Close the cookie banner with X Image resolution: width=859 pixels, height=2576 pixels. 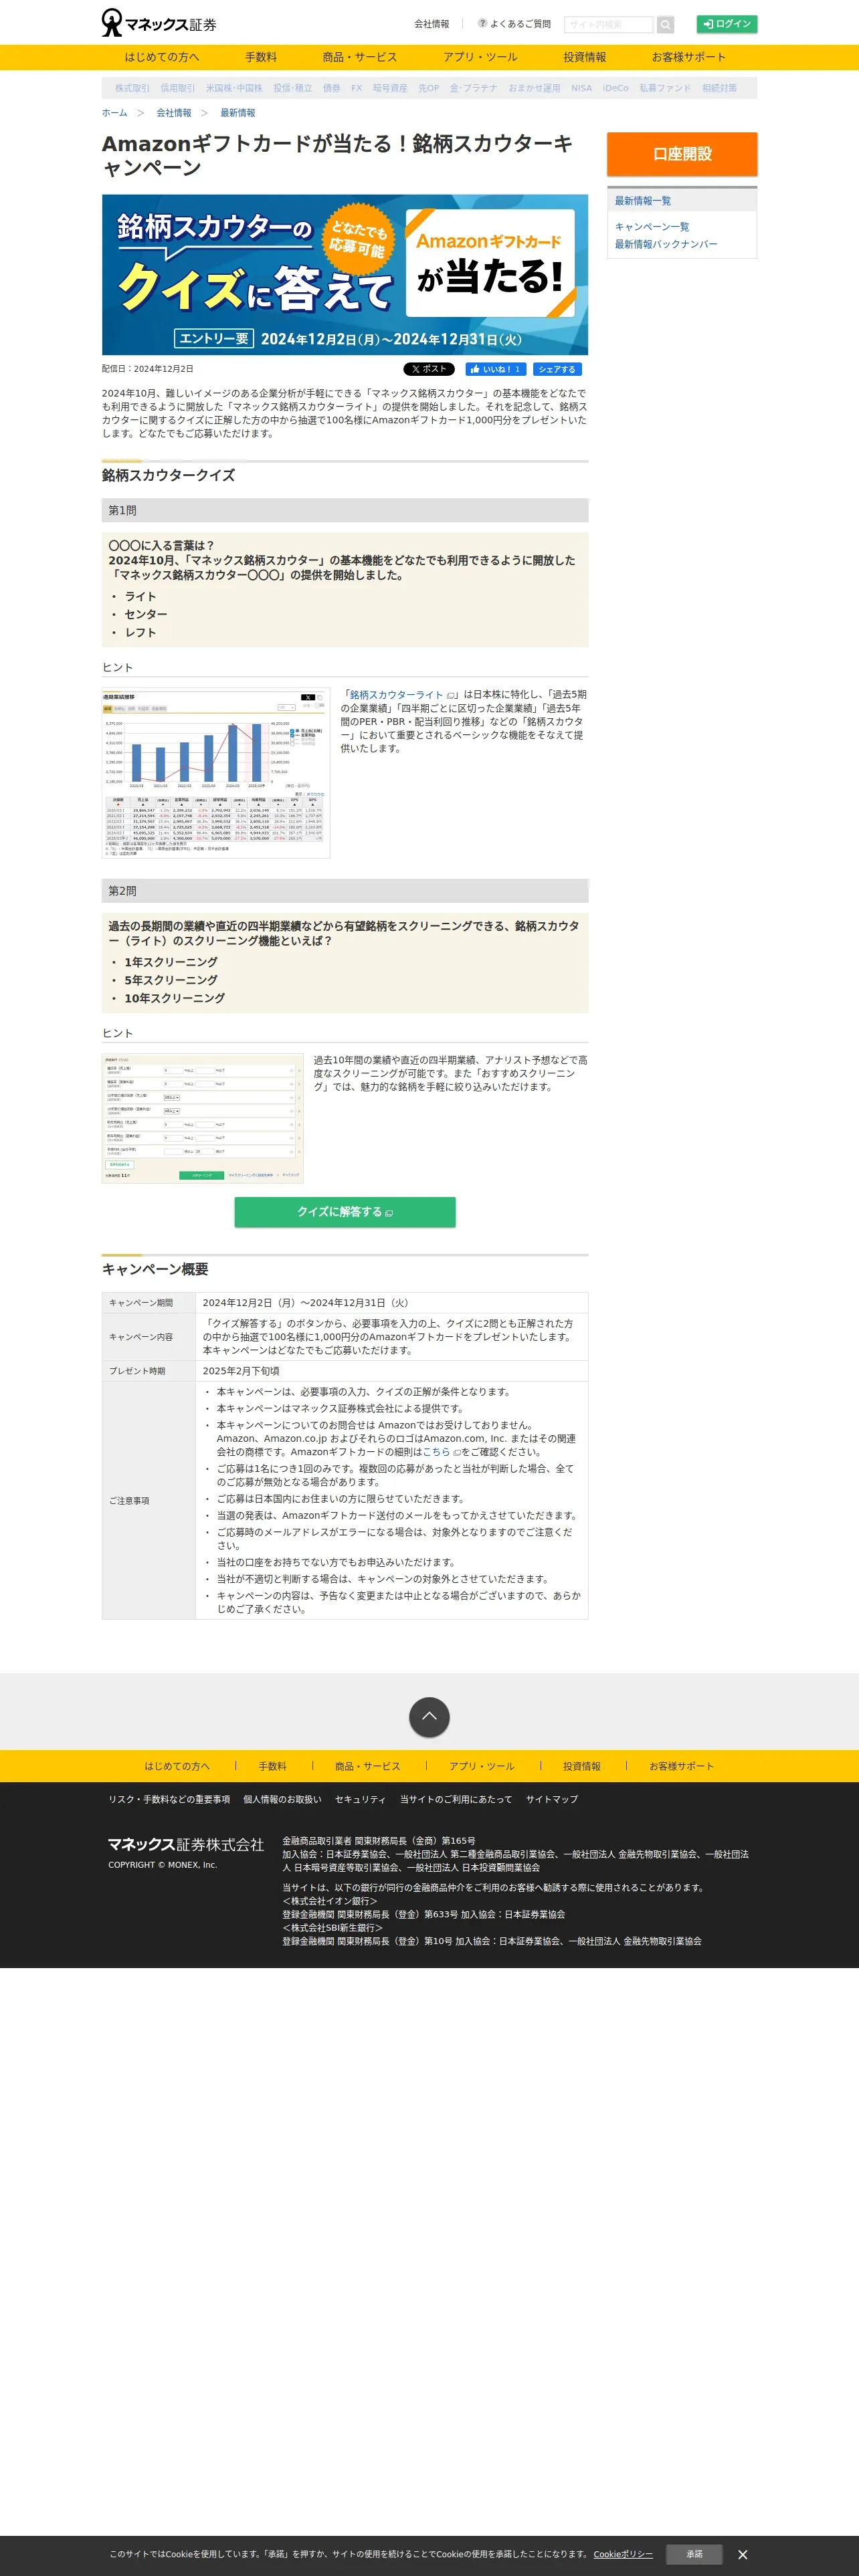pos(743,2554)
